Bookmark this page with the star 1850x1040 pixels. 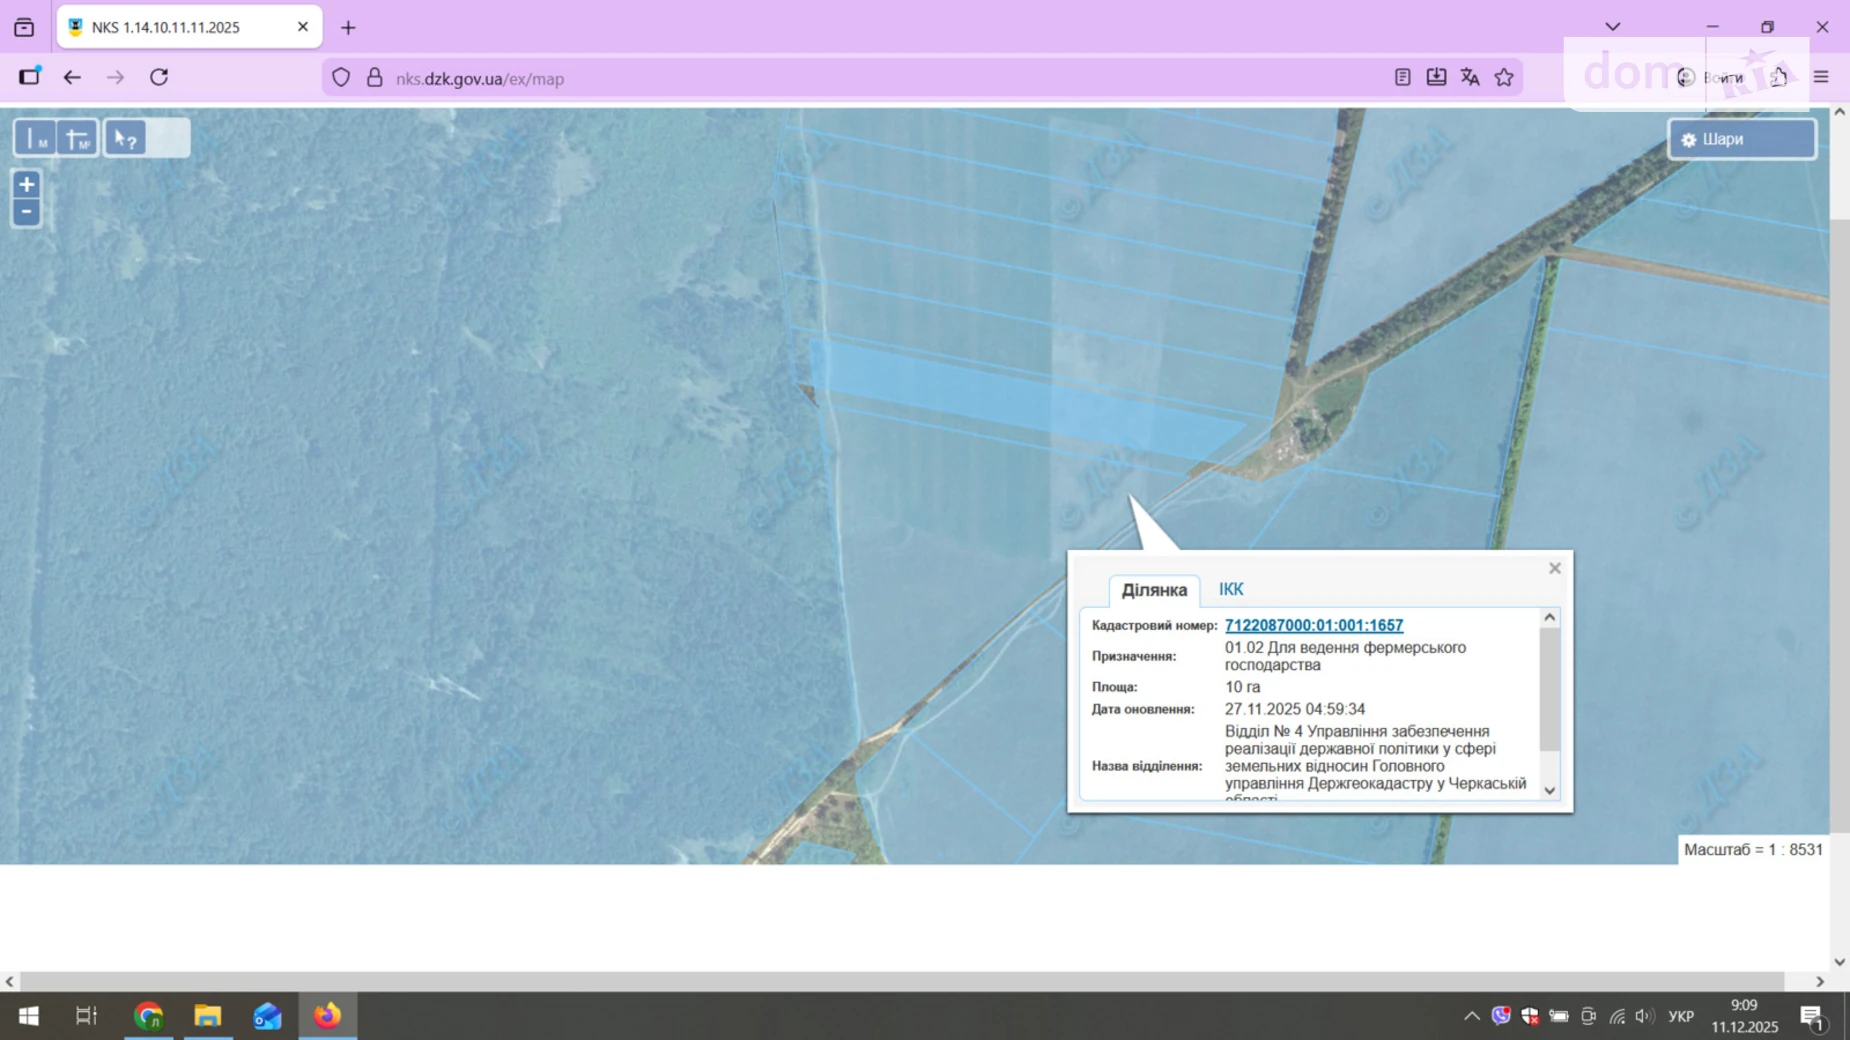tap(1504, 78)
